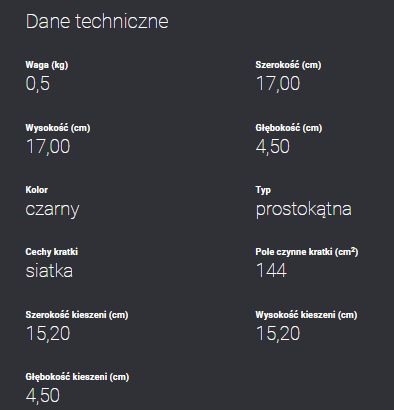Select the Typ label

(263, 190)
